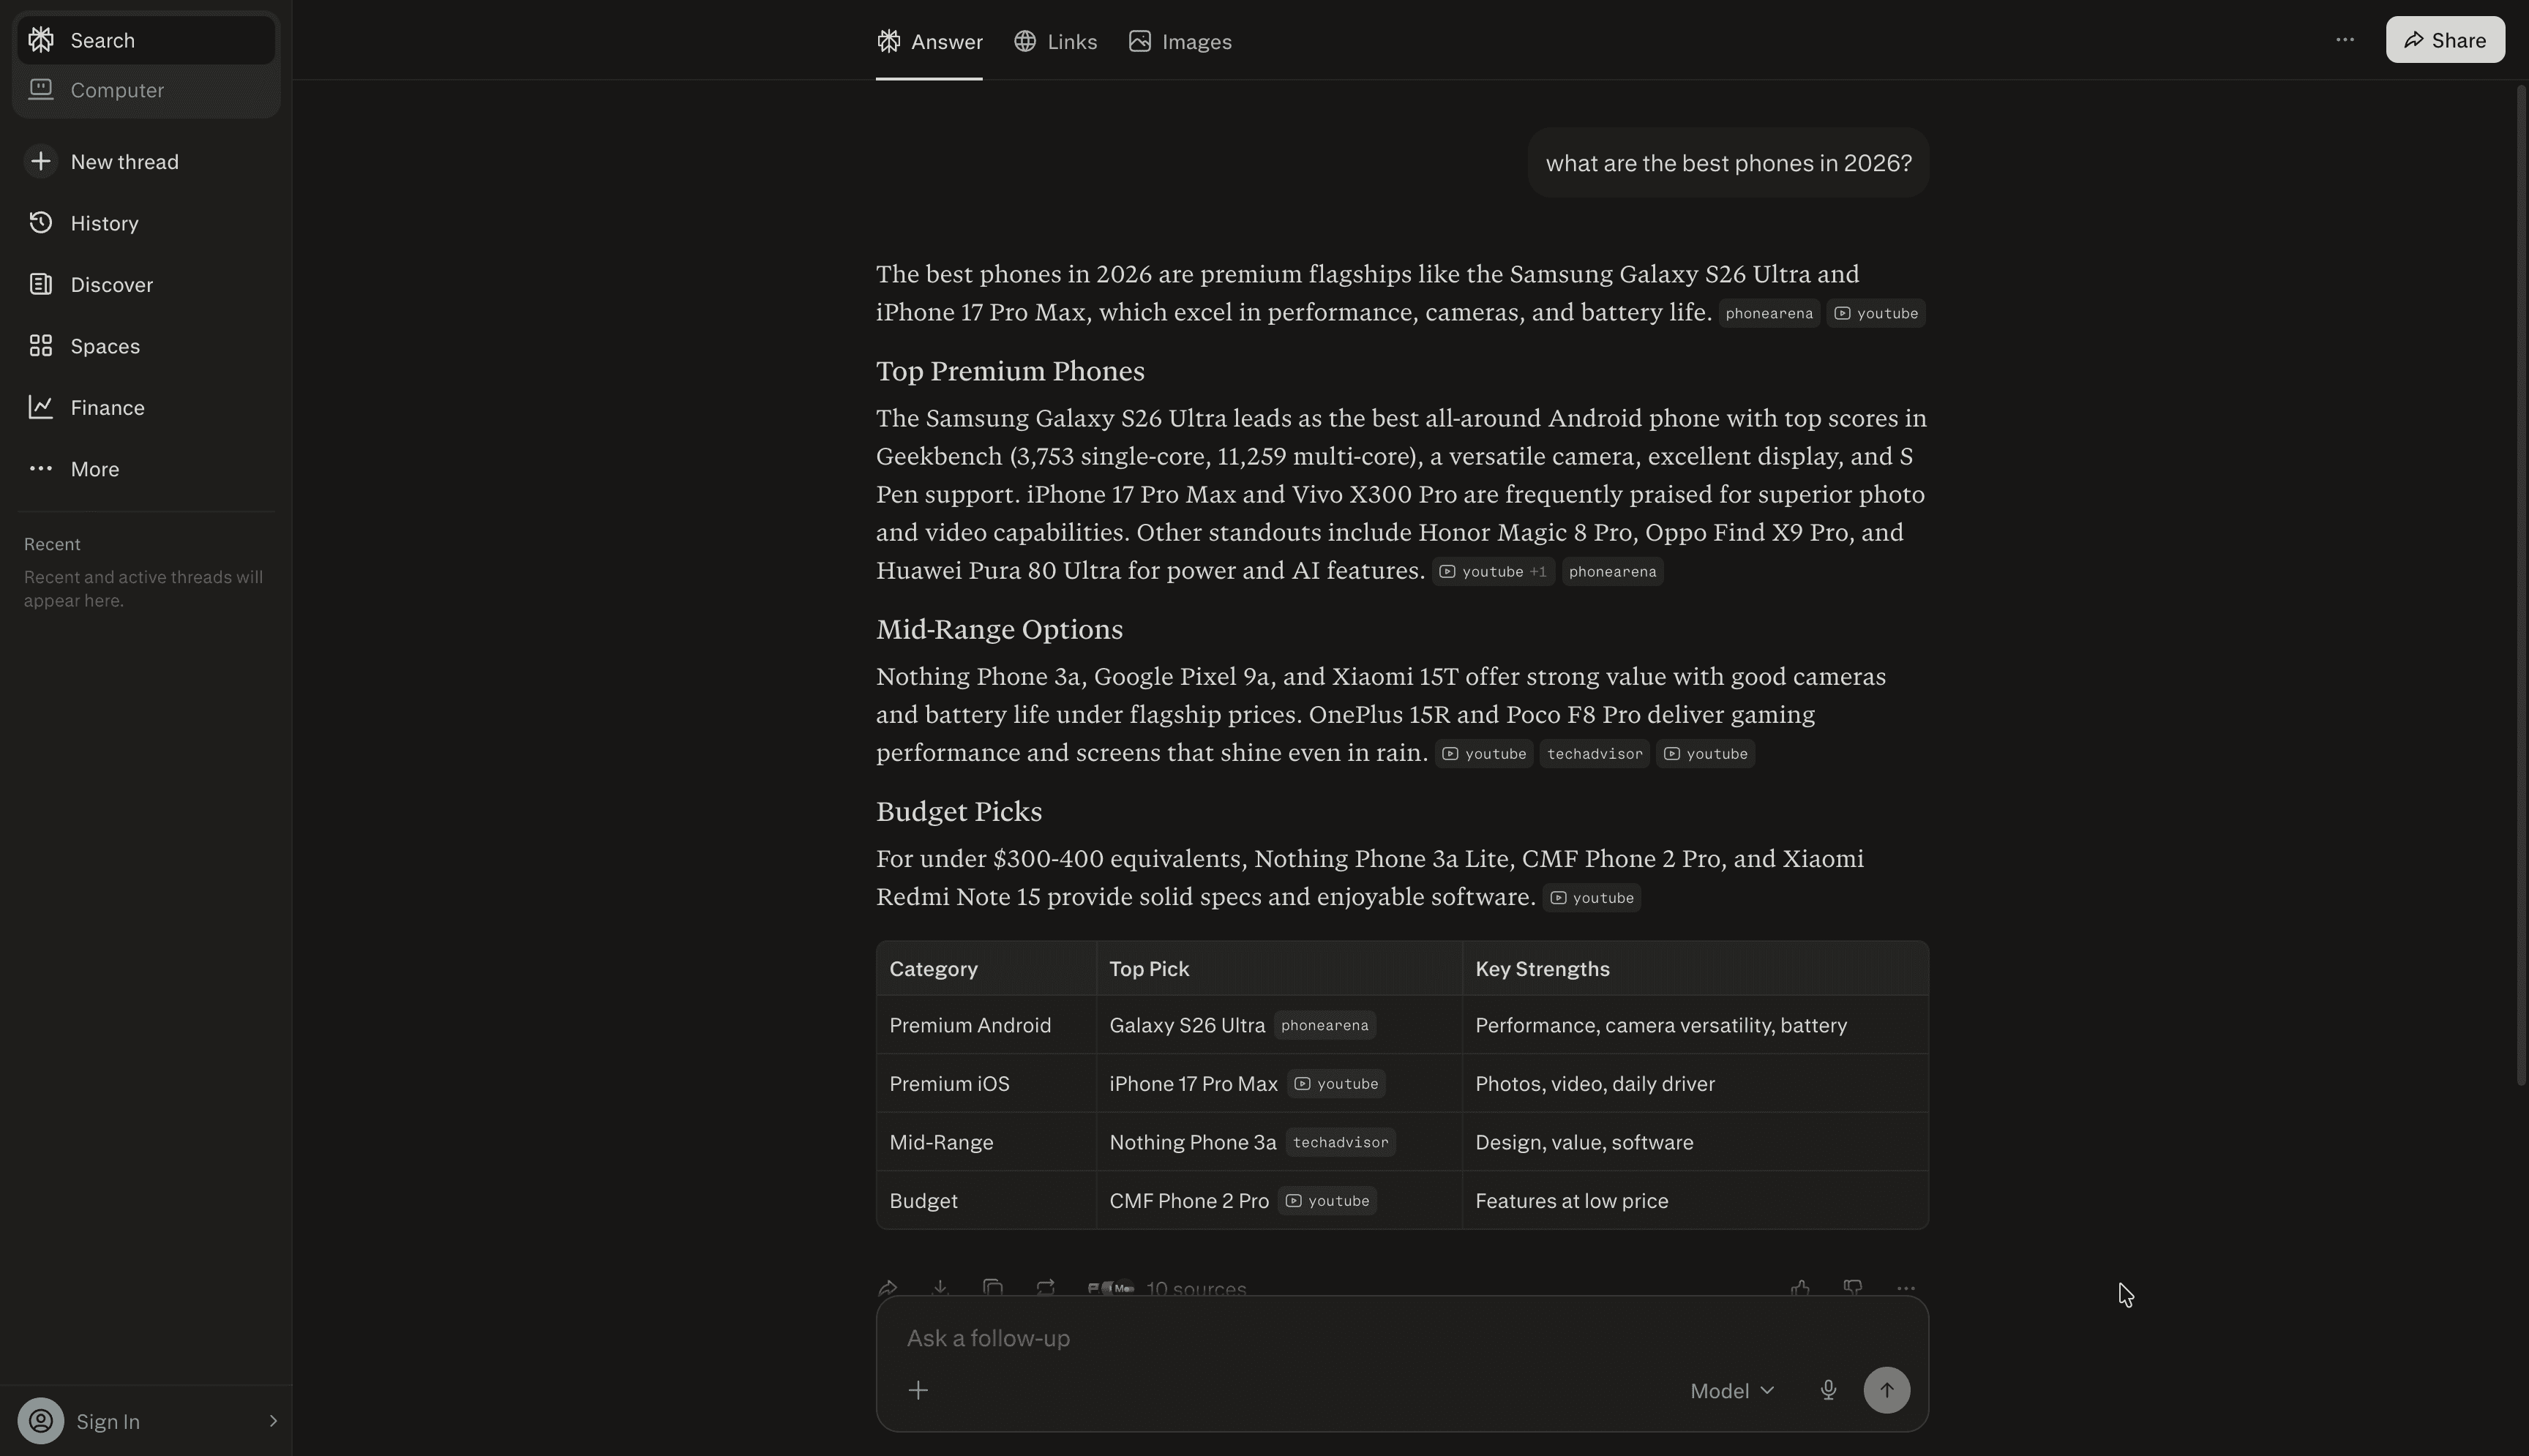Screen dimensions: 2529x1456
Task: Click the vertical page scrollbar
Action: 2520,585
